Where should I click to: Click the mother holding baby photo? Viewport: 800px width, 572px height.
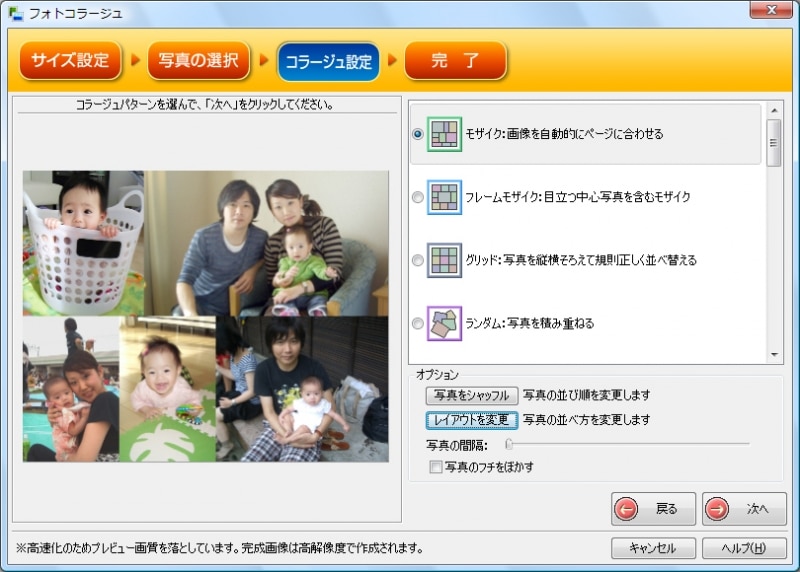[71, 389]
